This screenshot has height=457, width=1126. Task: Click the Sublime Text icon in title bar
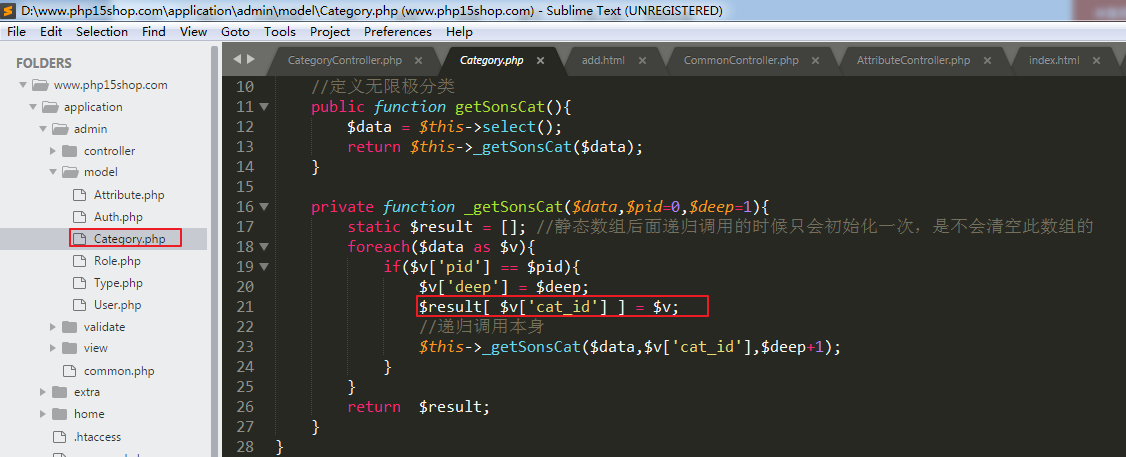[x=10, y=10]
